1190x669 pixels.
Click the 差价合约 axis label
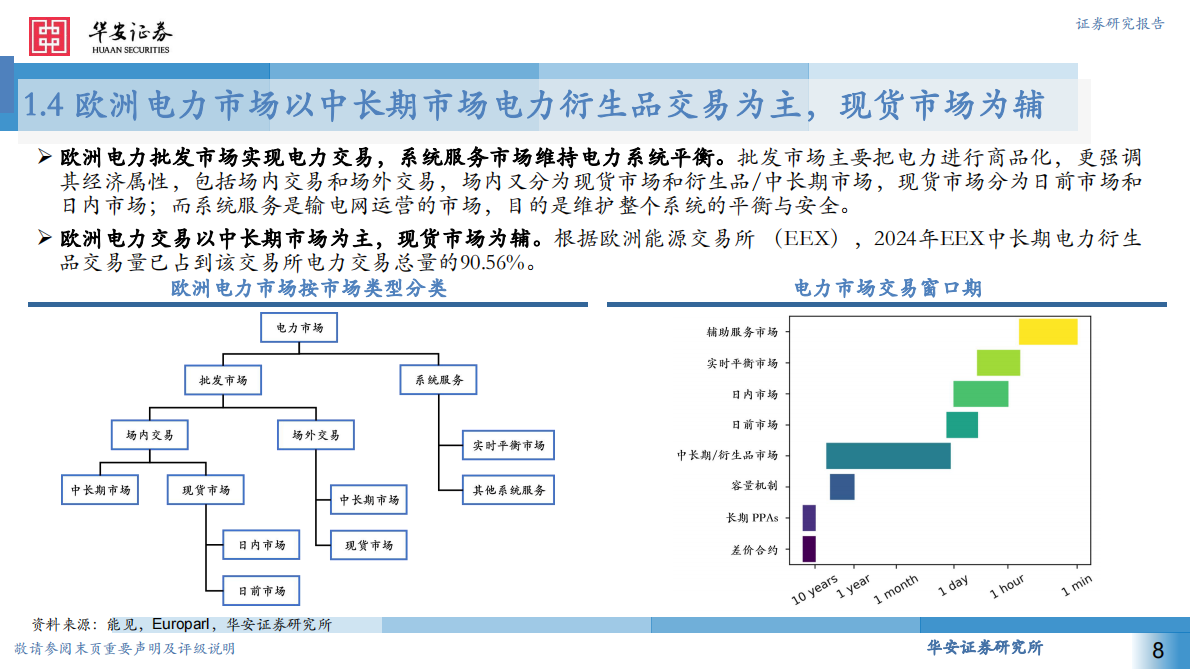pos(754,550)
